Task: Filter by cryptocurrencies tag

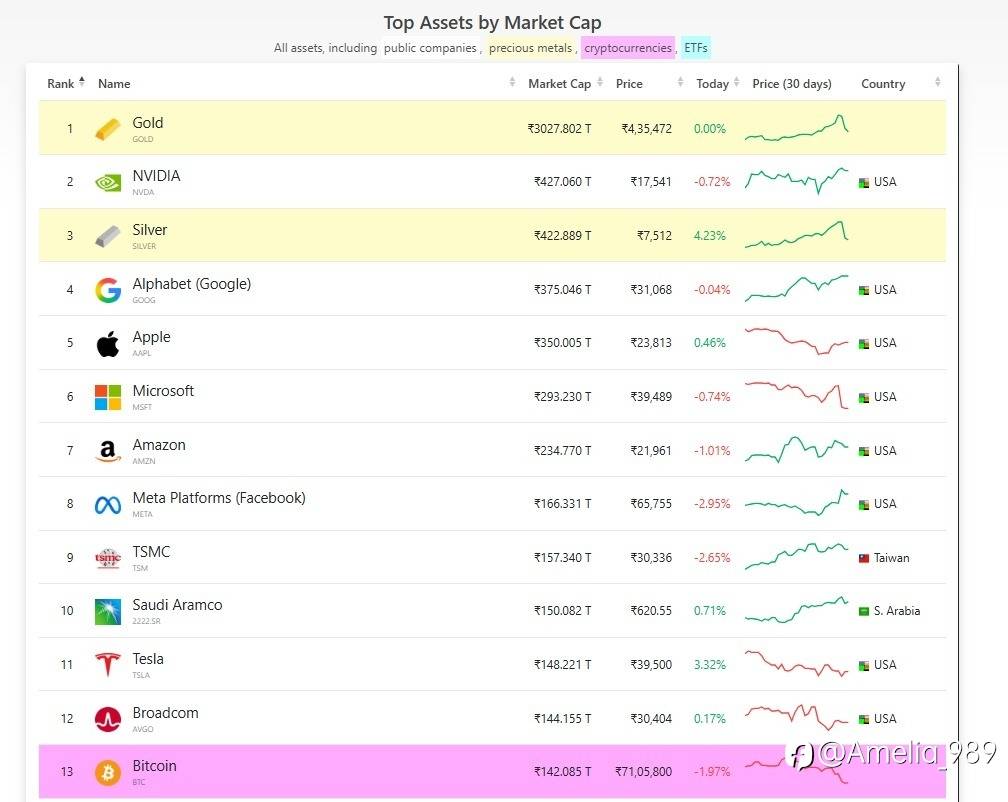Action: click(x=628, y=48)
